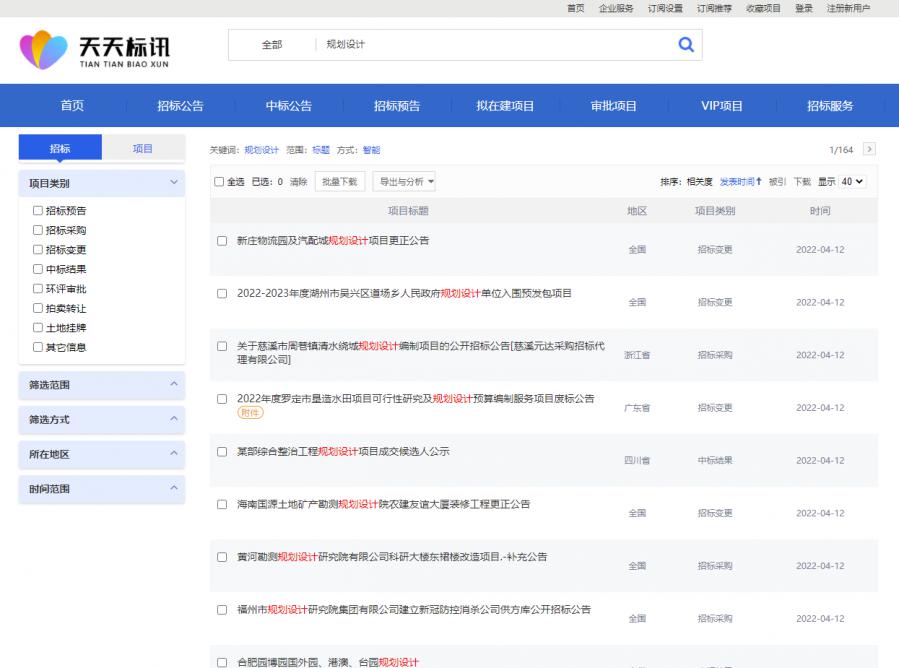This screenshot has width=899, height=668.
Task: Sort by 发表时间 arrow
Action: (741, 181)
